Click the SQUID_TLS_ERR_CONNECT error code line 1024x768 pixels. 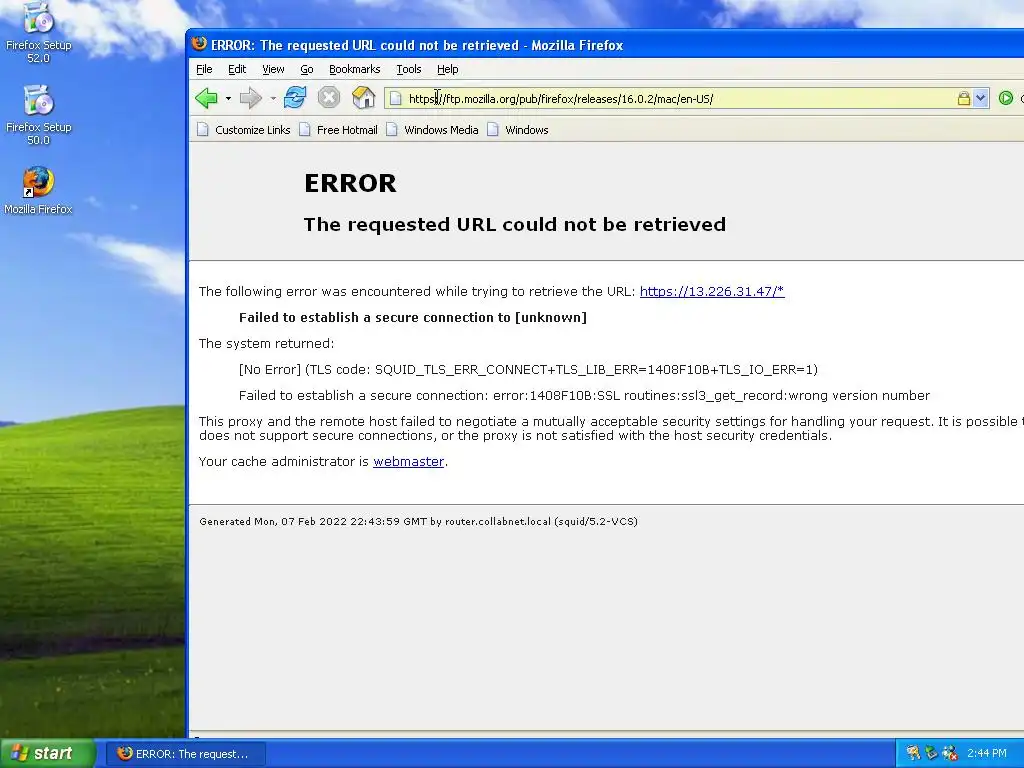coord(528,370)
